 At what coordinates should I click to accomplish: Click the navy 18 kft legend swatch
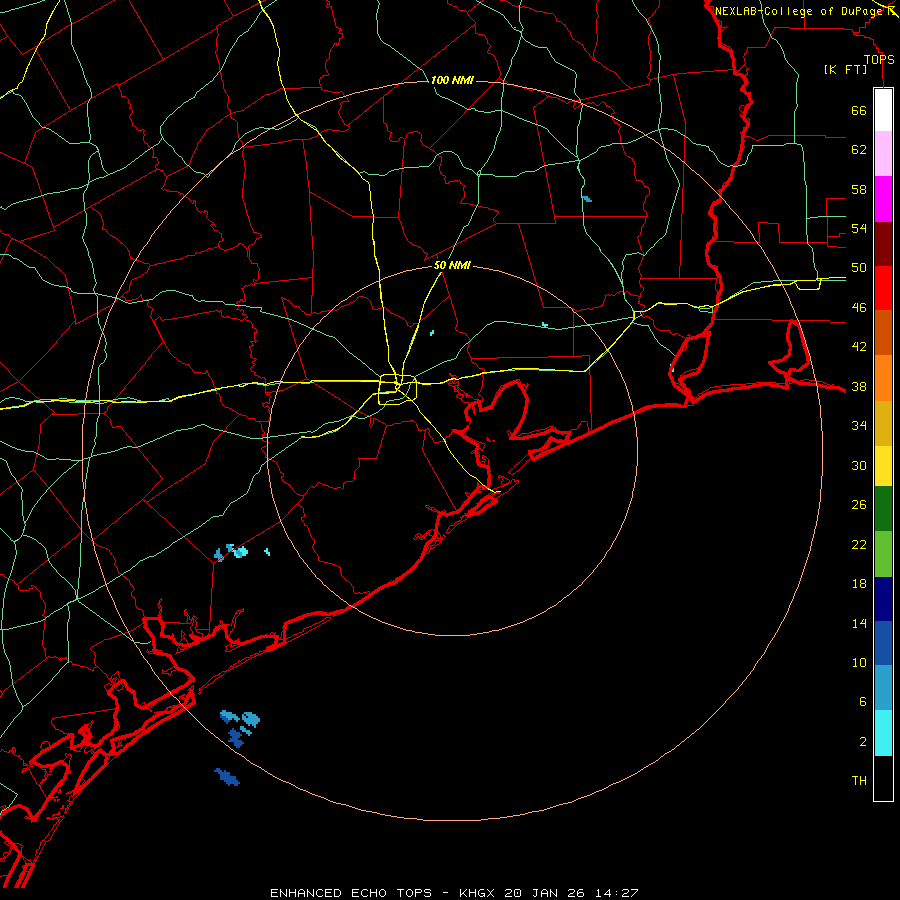[883, 599]
